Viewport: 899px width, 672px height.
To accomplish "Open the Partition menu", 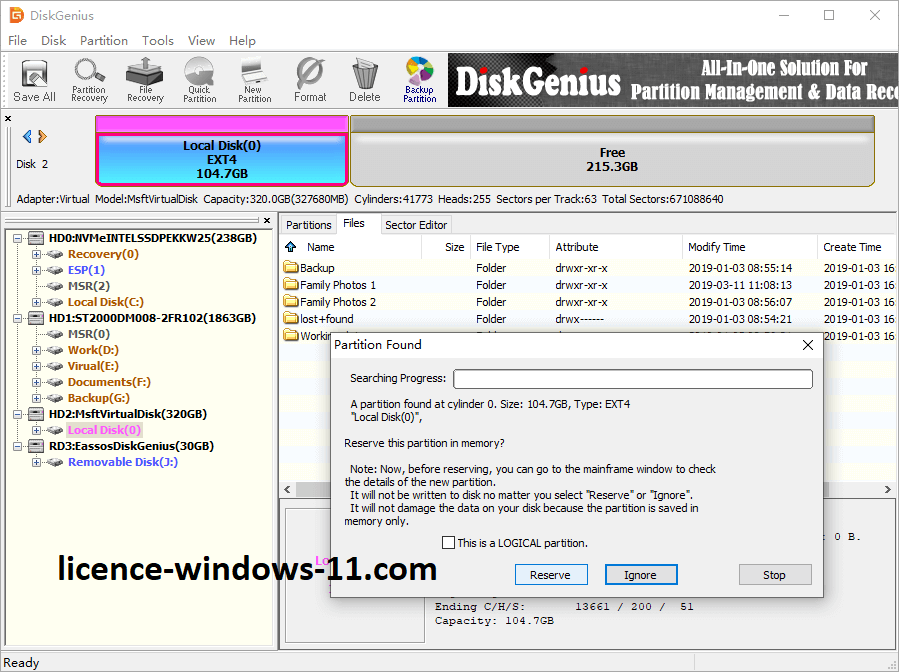I will point(104,41).
